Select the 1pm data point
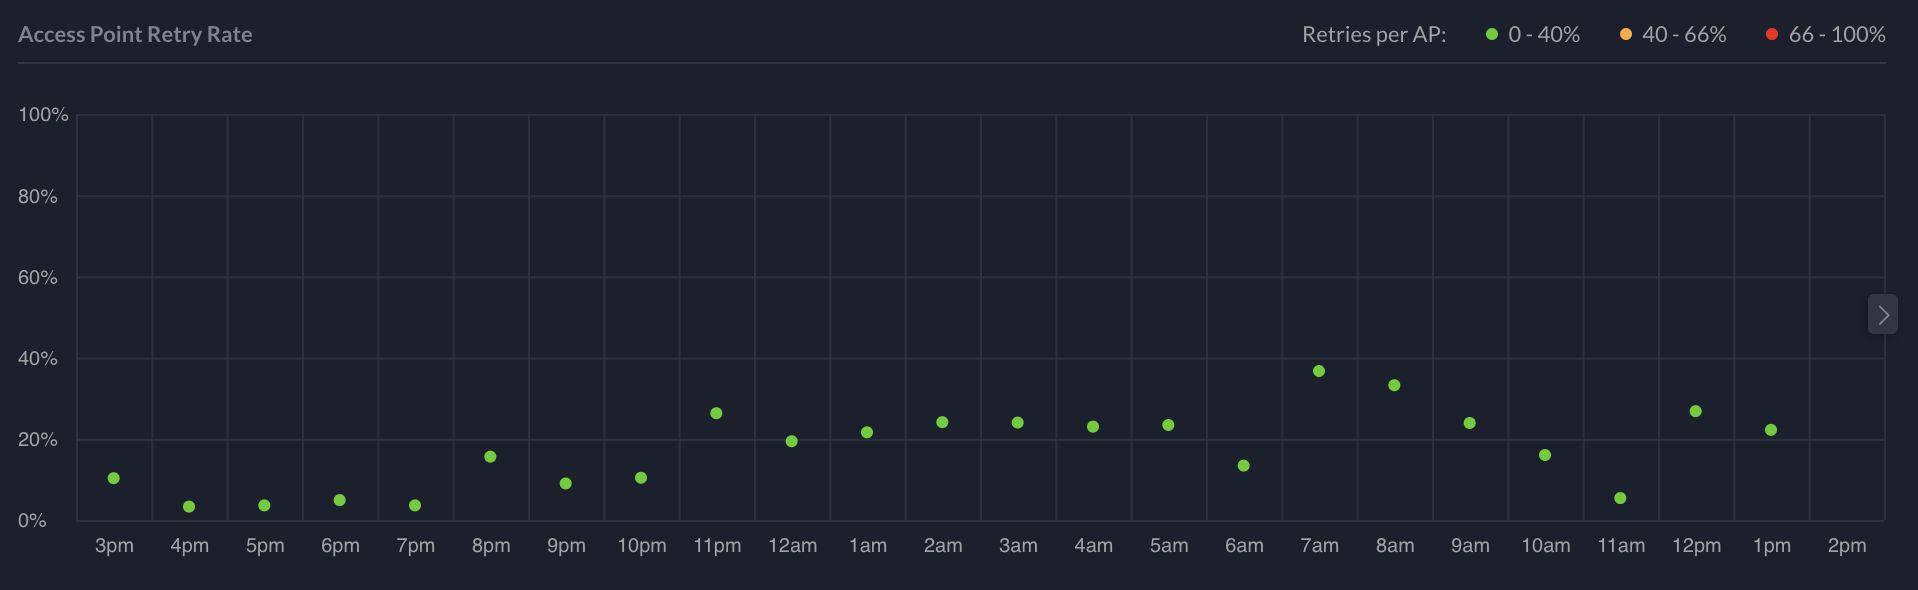The image size is (1918, 590). click(1771, 430)
